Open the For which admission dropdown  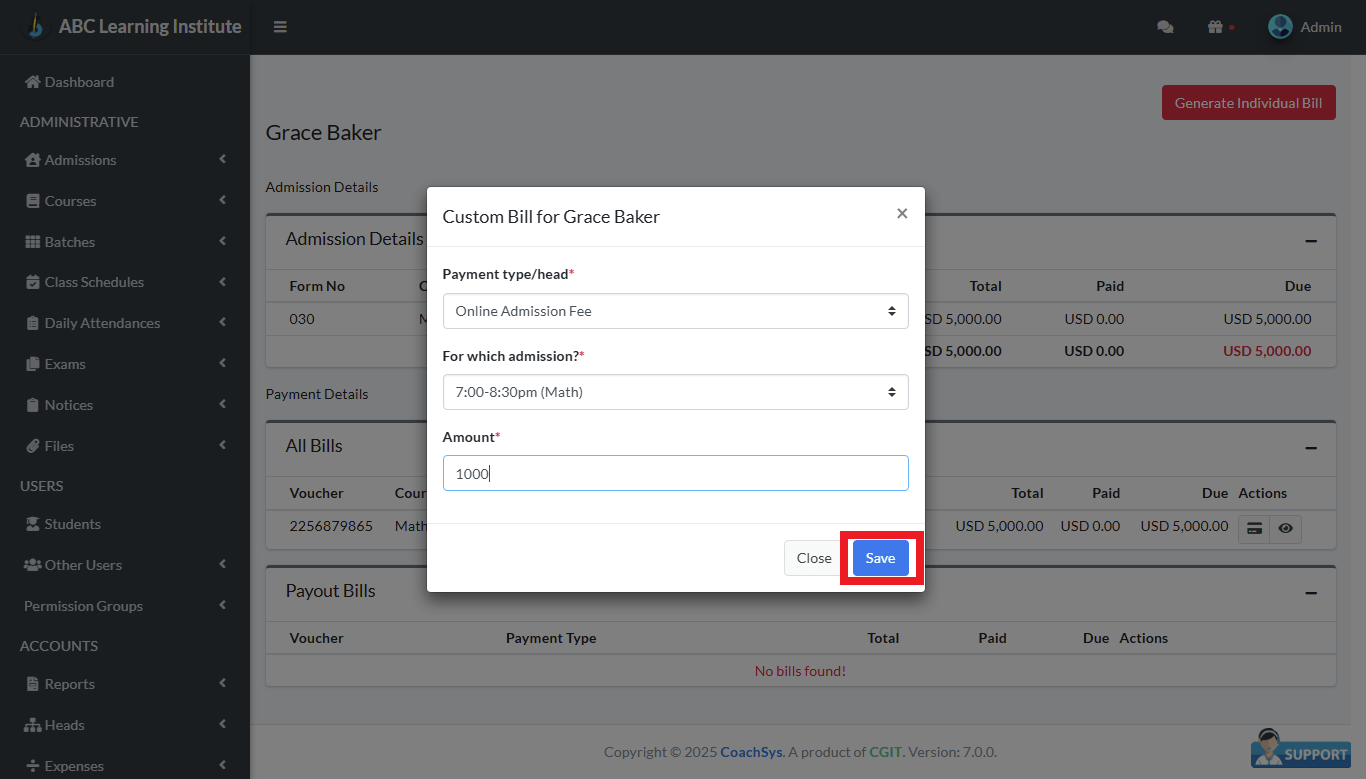[675, 392]
